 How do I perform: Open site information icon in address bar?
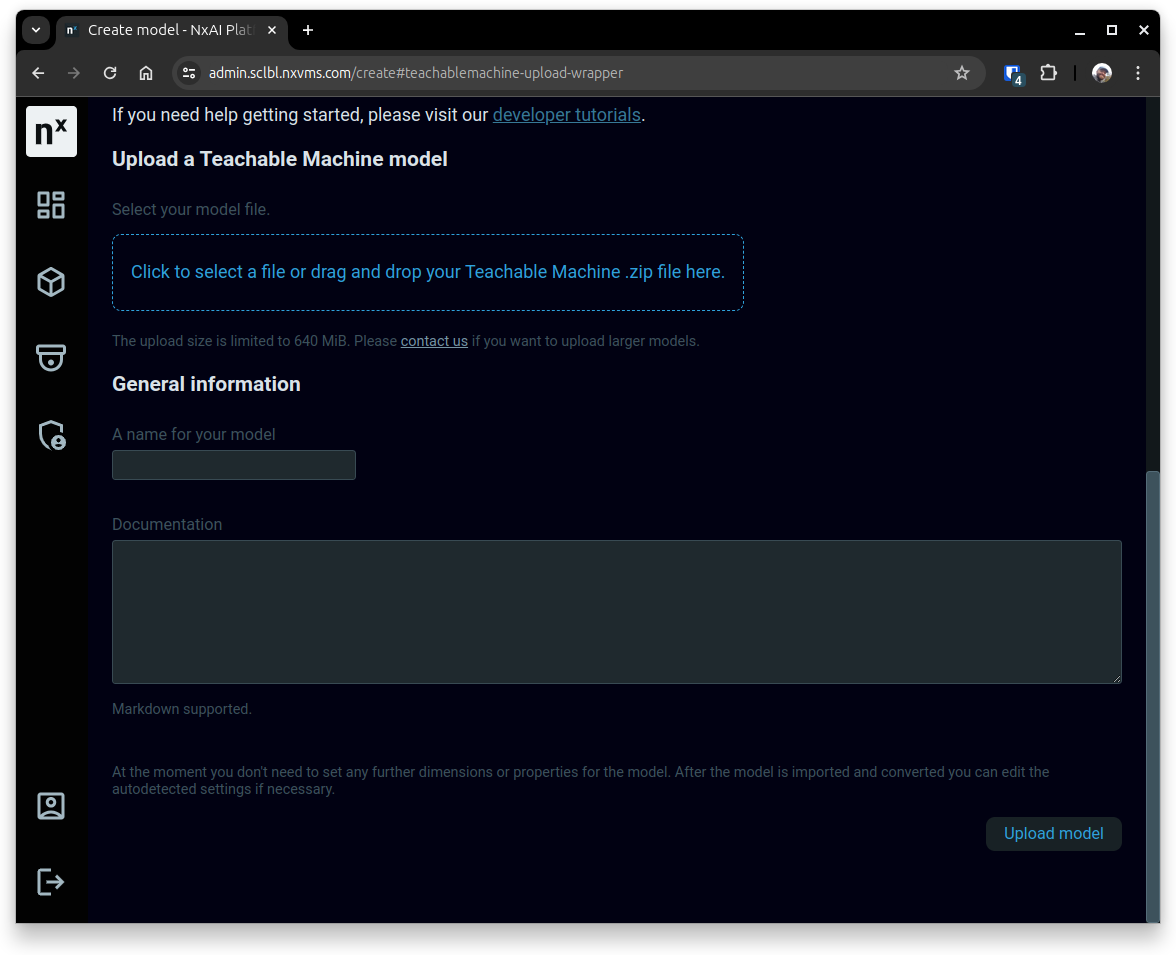point(189,73)
